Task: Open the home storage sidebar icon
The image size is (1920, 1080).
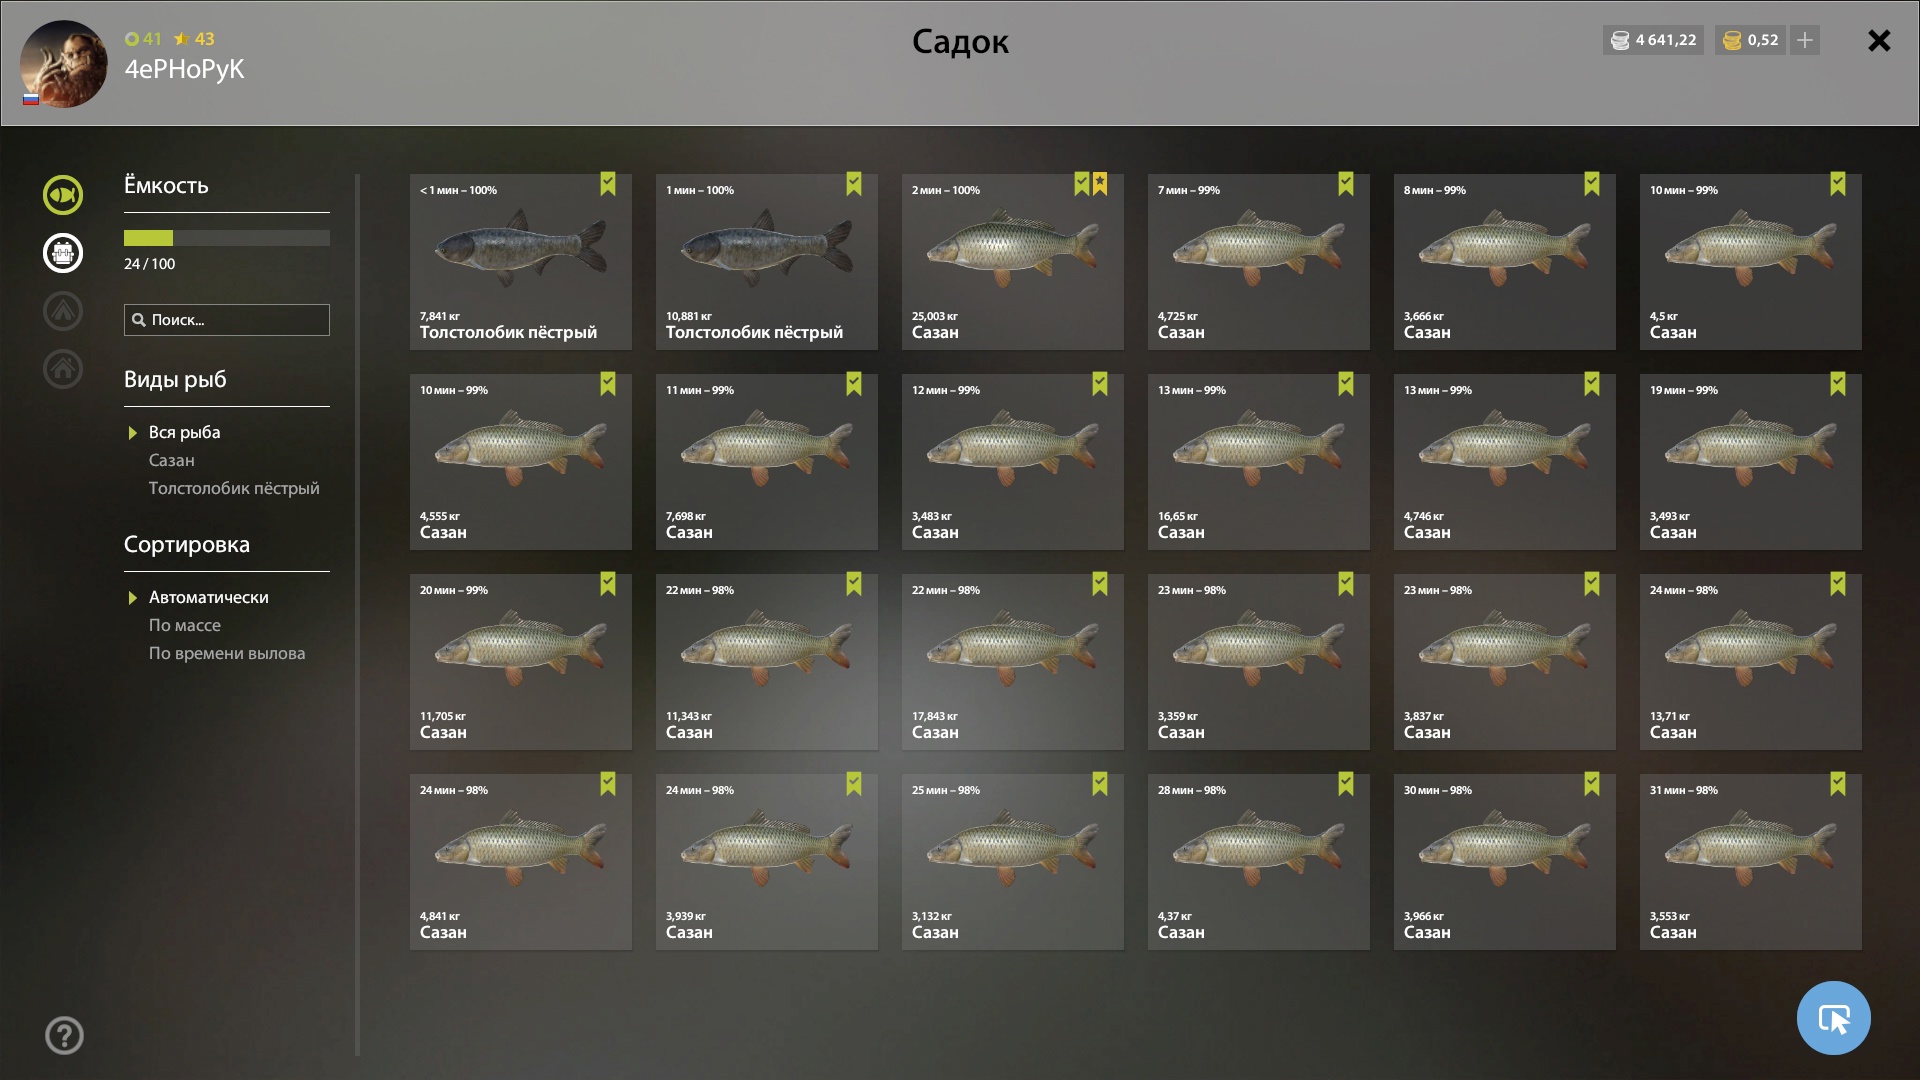Action: point(63,369)
